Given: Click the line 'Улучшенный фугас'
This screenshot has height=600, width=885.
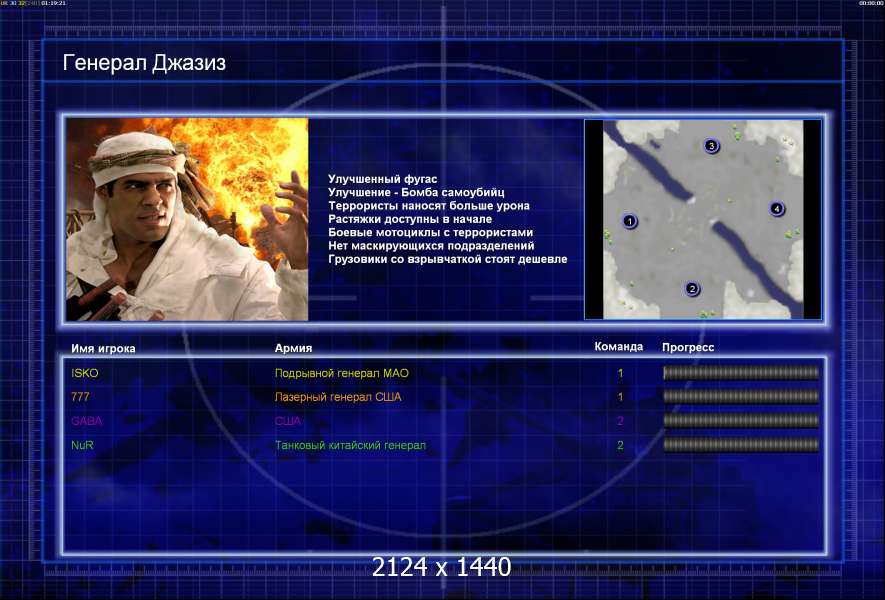Looking at the screenshot, I should [382, 179].
